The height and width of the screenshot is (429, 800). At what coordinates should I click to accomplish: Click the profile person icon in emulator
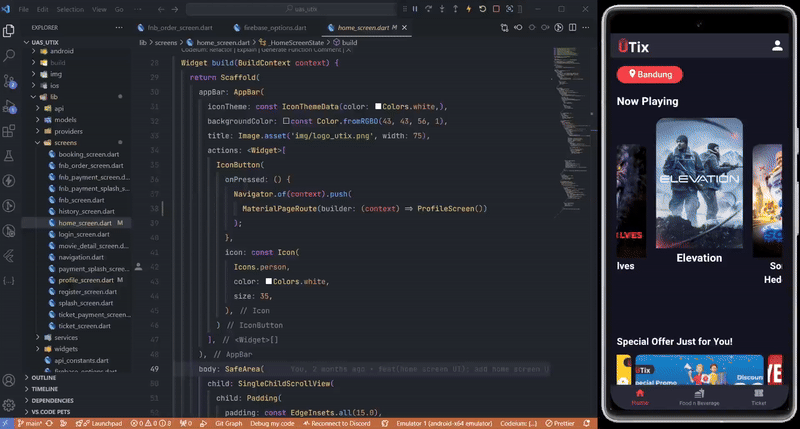(777, 46)
